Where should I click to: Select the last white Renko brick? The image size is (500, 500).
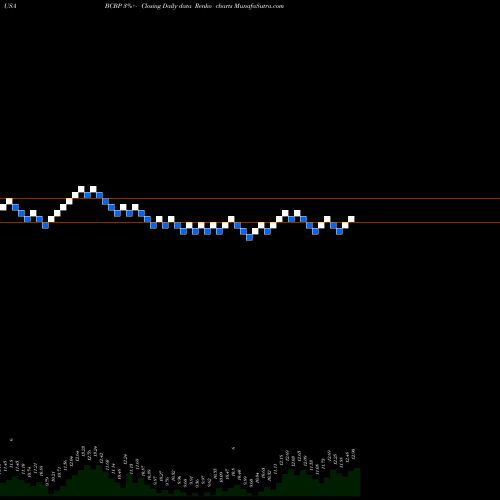tap(351, 219)
